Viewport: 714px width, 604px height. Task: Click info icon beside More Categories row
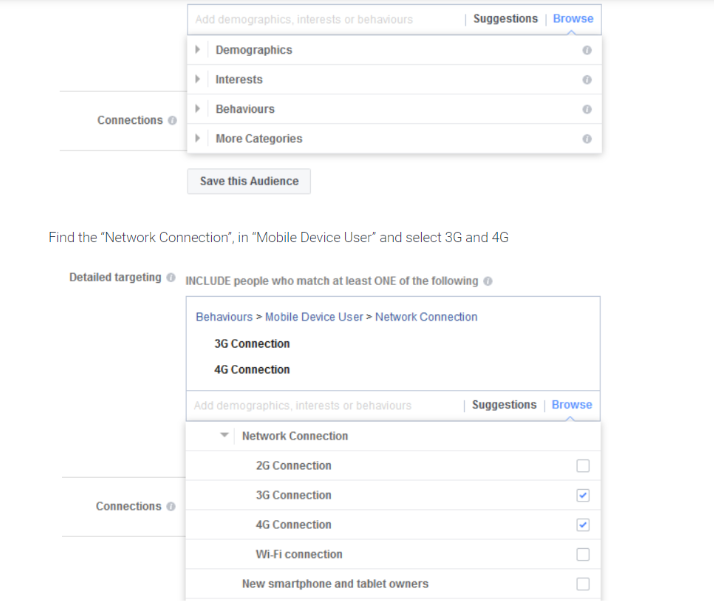tap(587, 139)
